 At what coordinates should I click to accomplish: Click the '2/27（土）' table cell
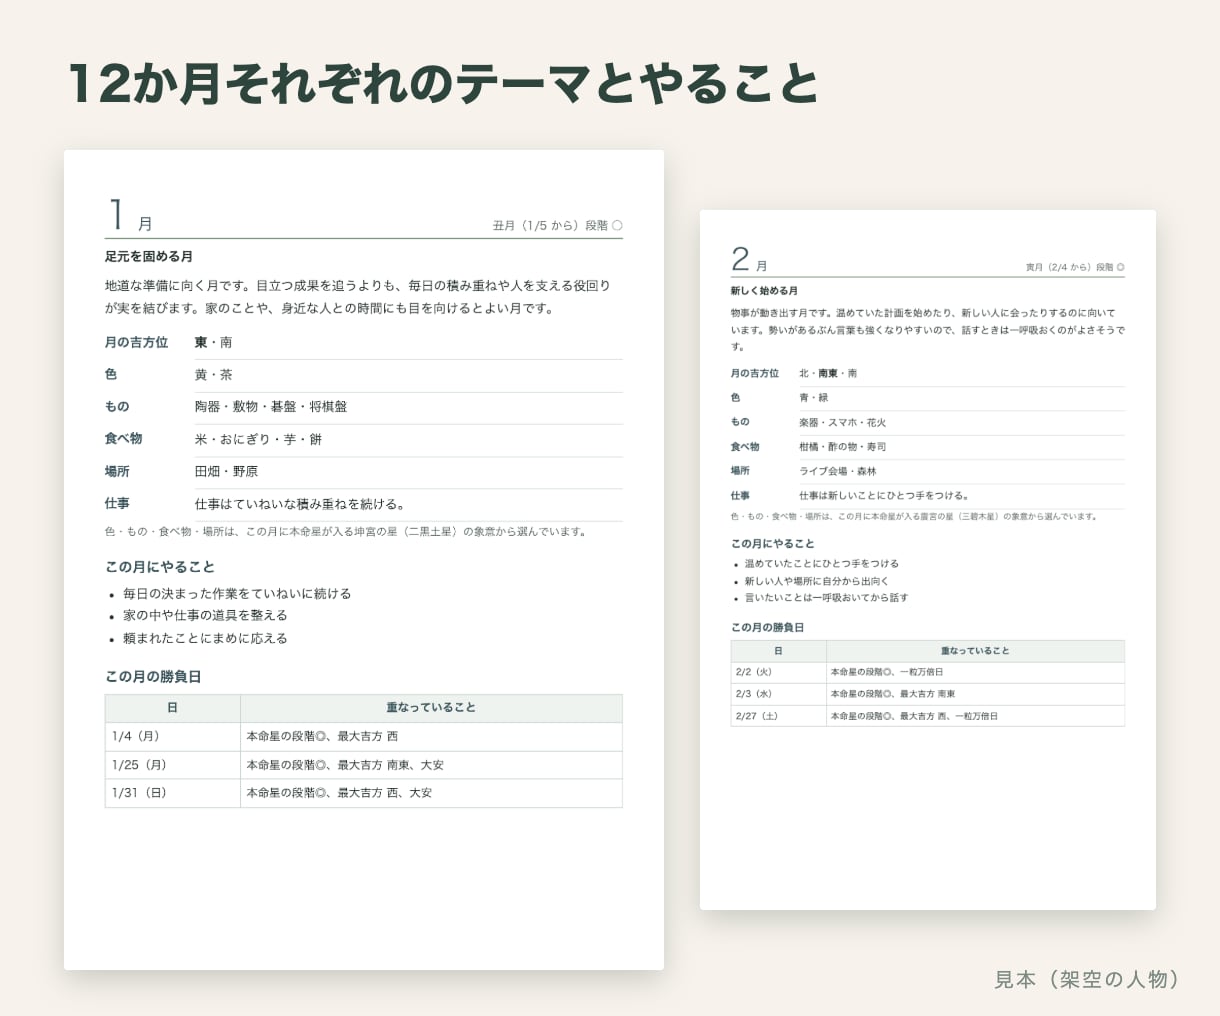pyautogui.click(x=779, y=716)
